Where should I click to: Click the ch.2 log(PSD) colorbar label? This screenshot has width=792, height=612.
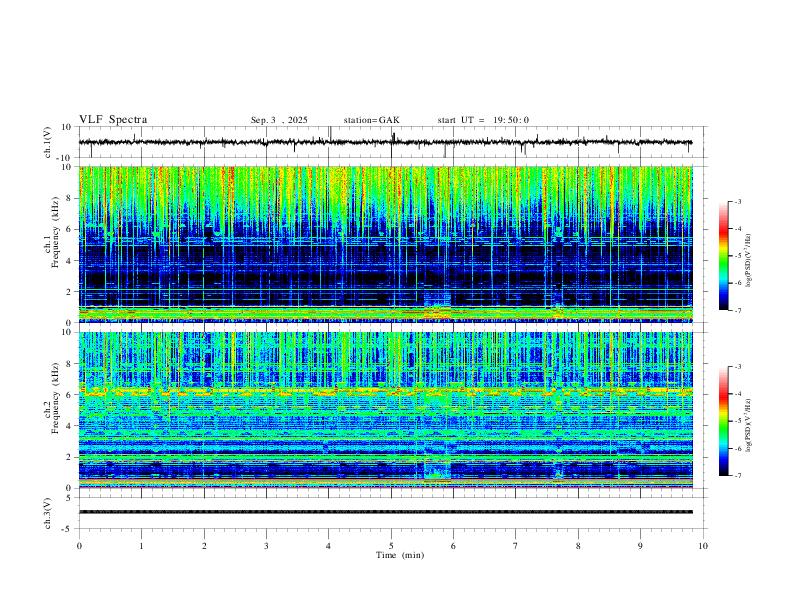tap(749, 425)
